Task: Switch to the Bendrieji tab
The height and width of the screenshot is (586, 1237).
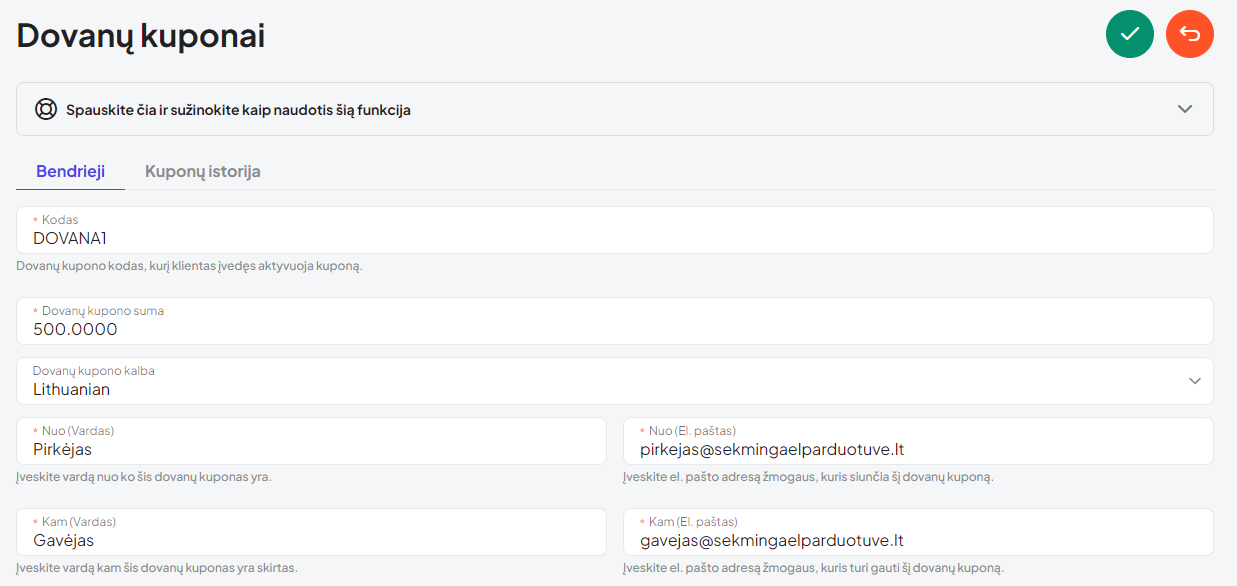Action: tap(70, 171)
